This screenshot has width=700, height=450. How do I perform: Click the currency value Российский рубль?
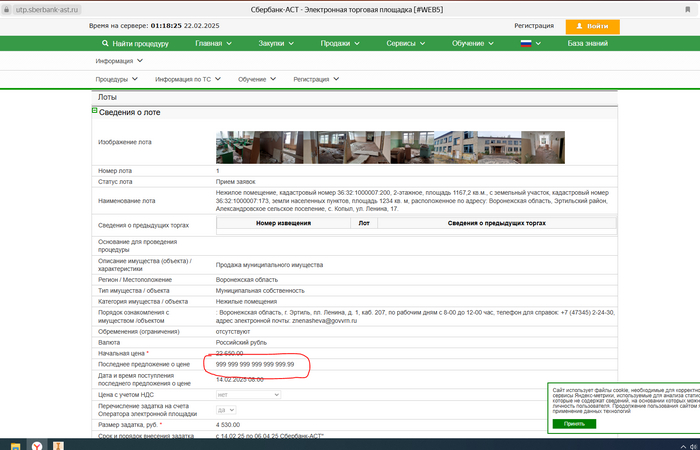(241, 342)
